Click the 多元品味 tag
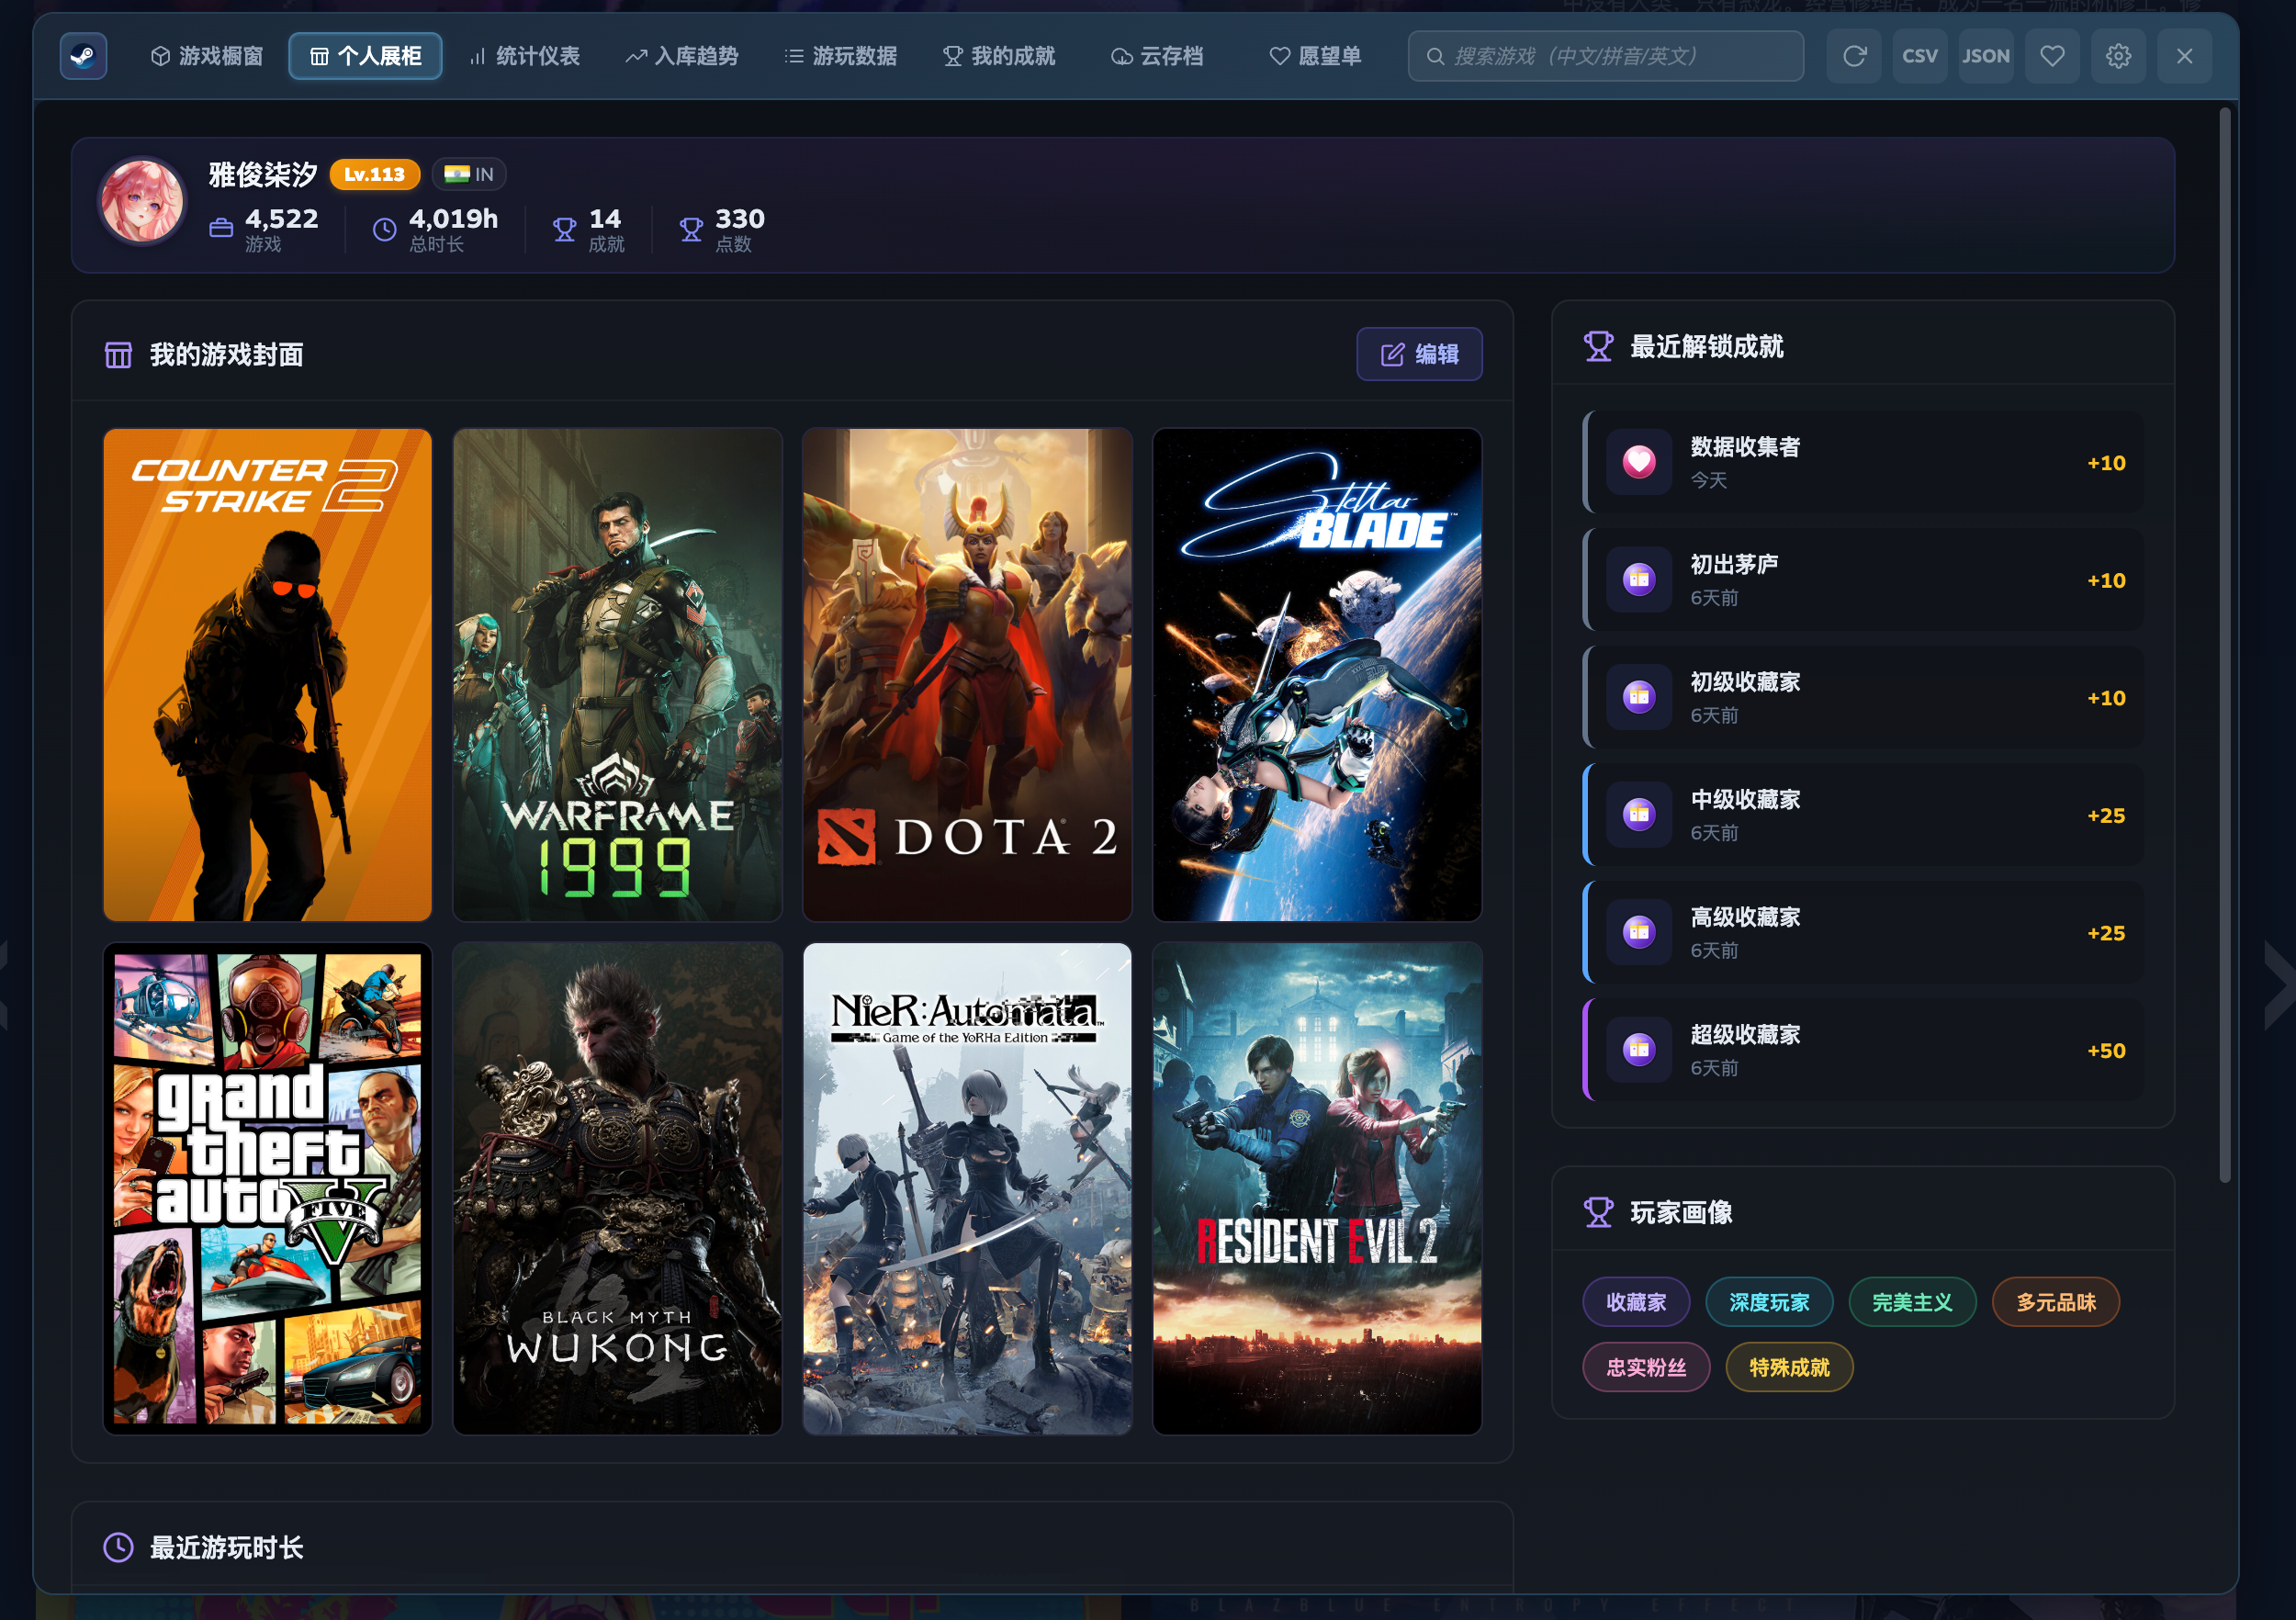 (x=2056, y=1302)
